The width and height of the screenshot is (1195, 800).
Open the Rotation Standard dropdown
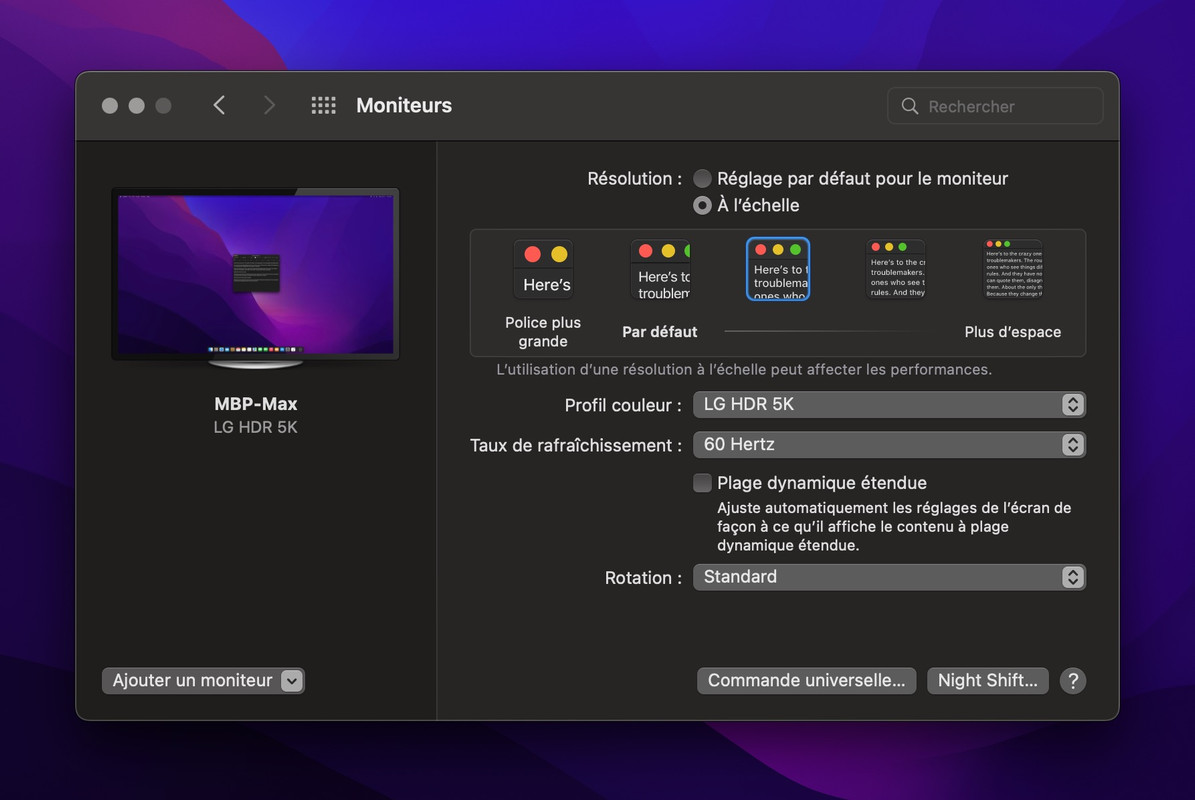point(889,578)
